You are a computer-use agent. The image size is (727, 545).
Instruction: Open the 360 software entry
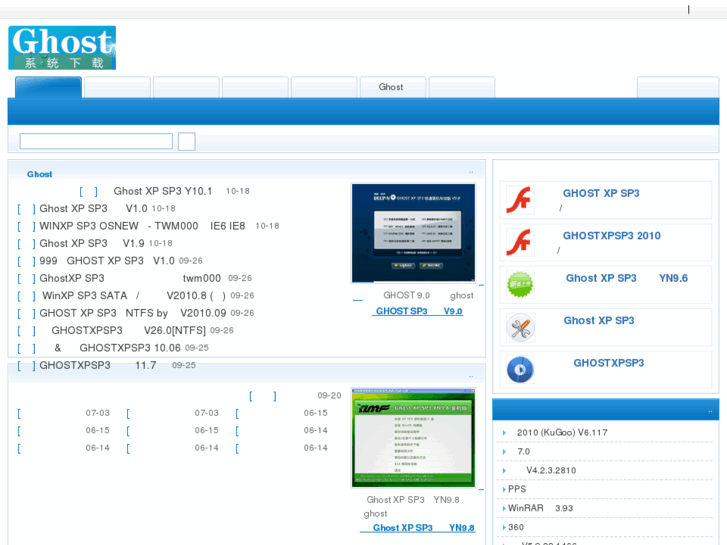click(x=514, y=527)
